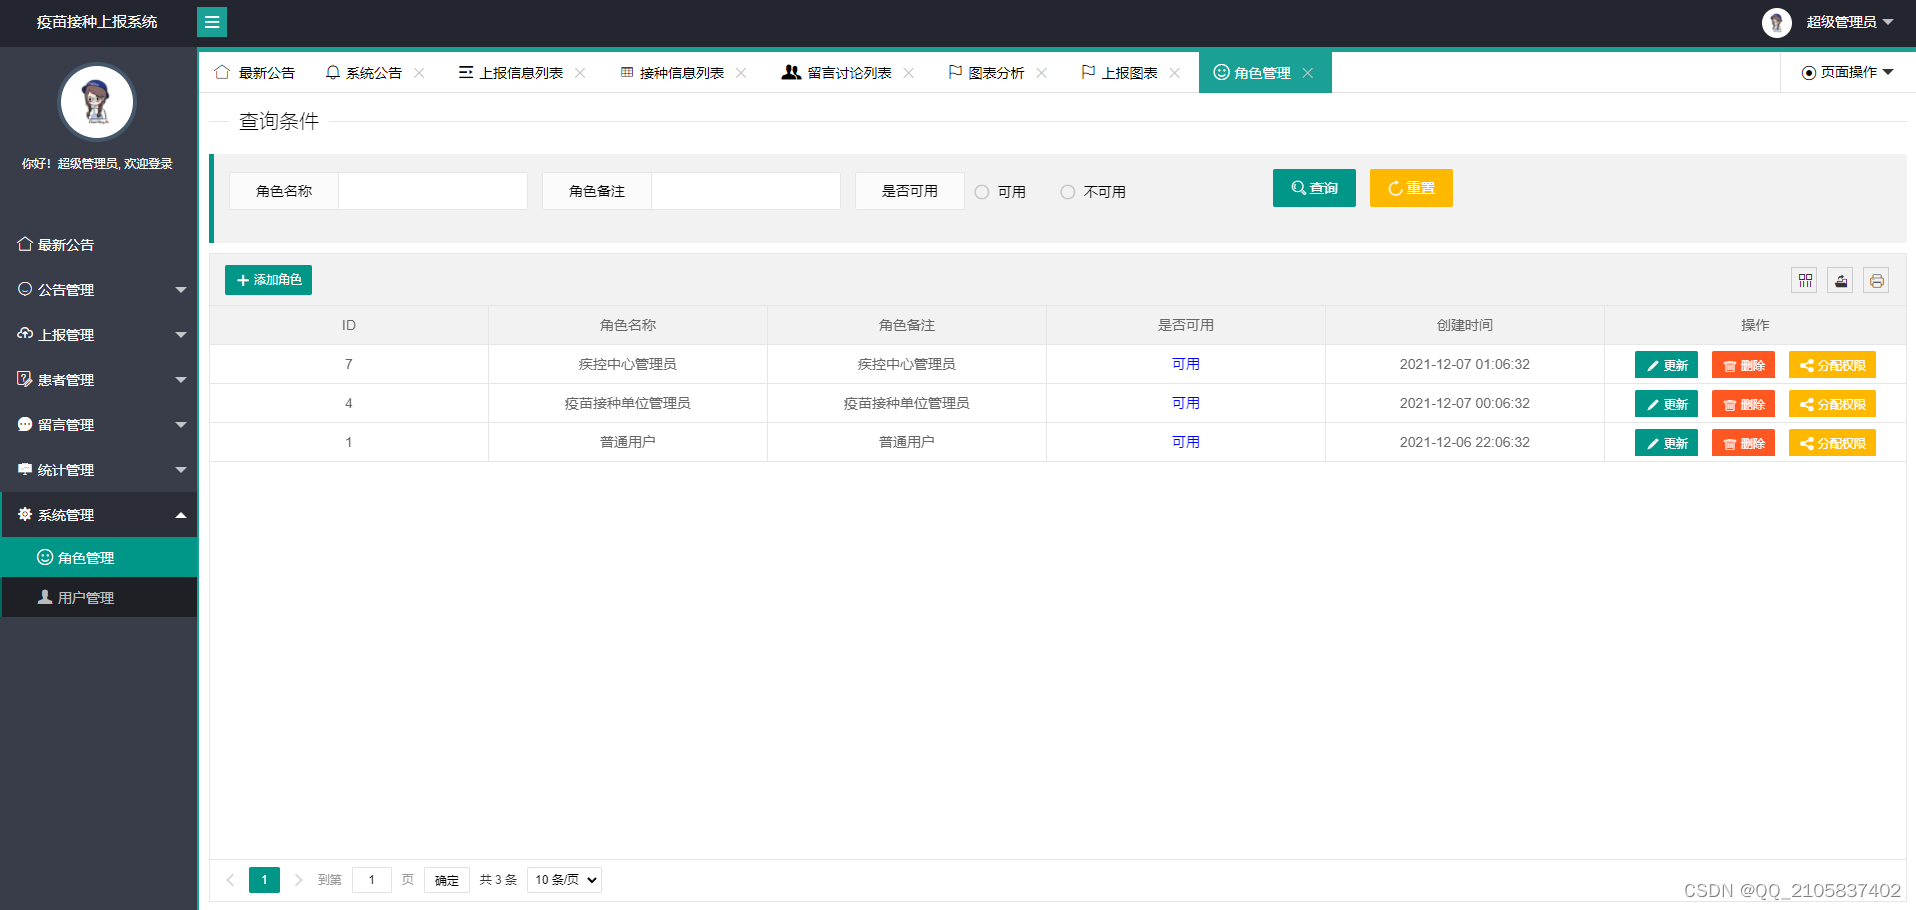Open 用户管理 sidebar submenu item
Viewport: 1916px width, 910px height.
(99, 598)
